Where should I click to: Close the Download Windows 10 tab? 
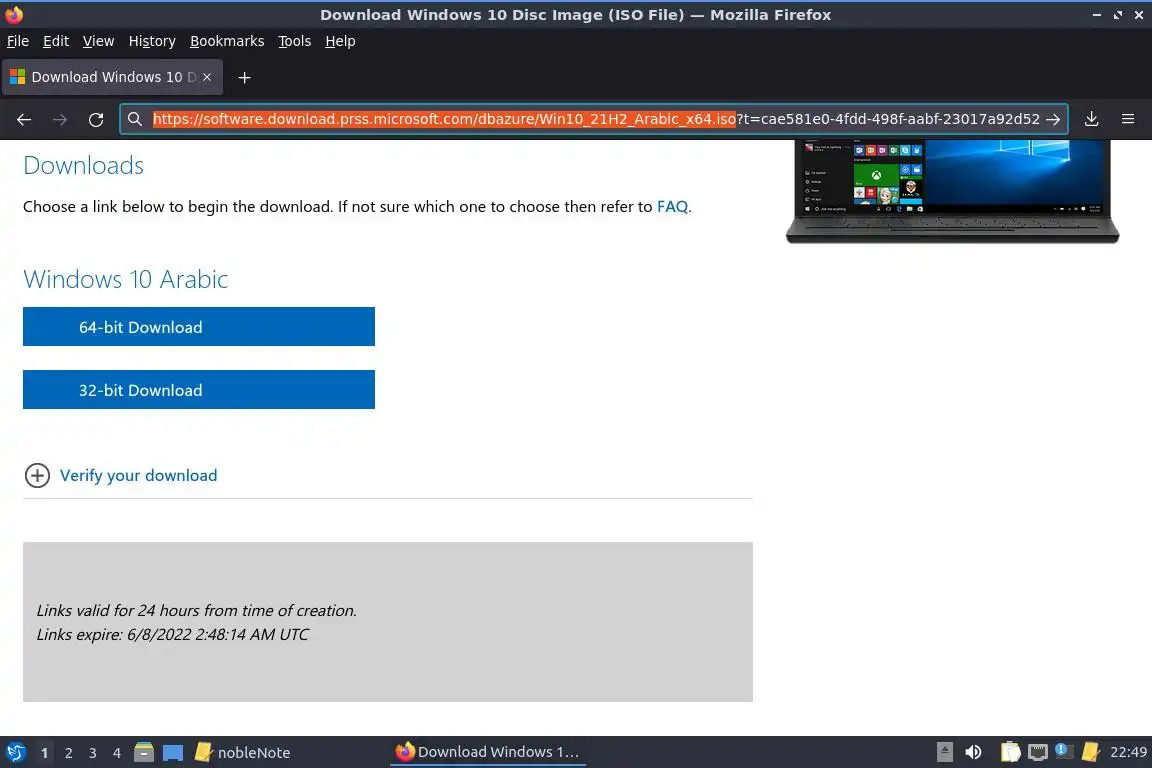[207, 77]
